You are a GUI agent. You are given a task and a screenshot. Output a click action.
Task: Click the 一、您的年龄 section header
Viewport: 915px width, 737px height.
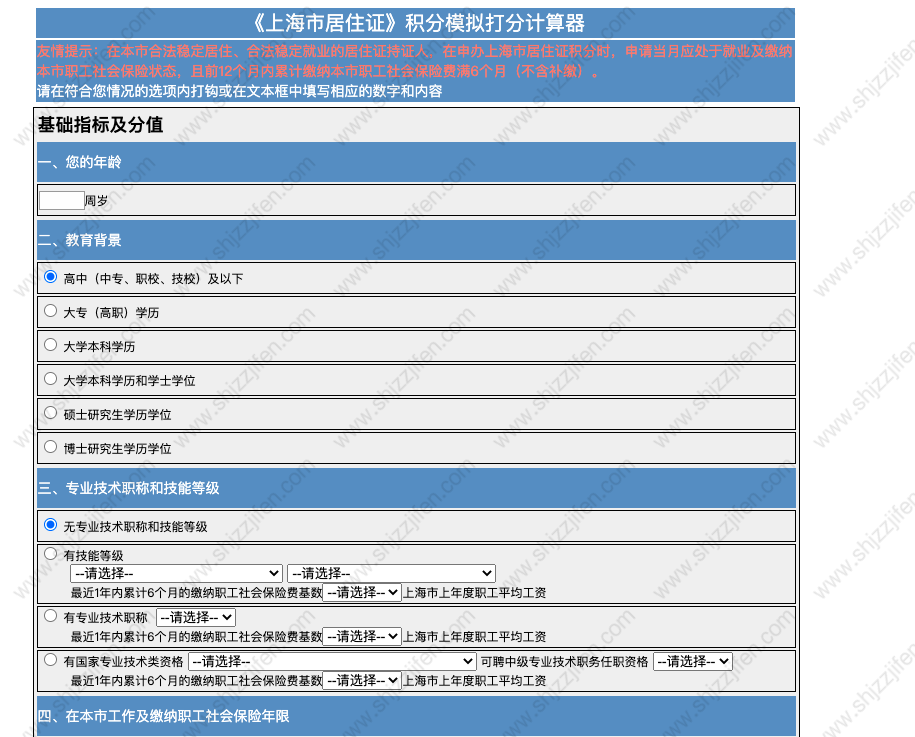click(x=416, y=162)
